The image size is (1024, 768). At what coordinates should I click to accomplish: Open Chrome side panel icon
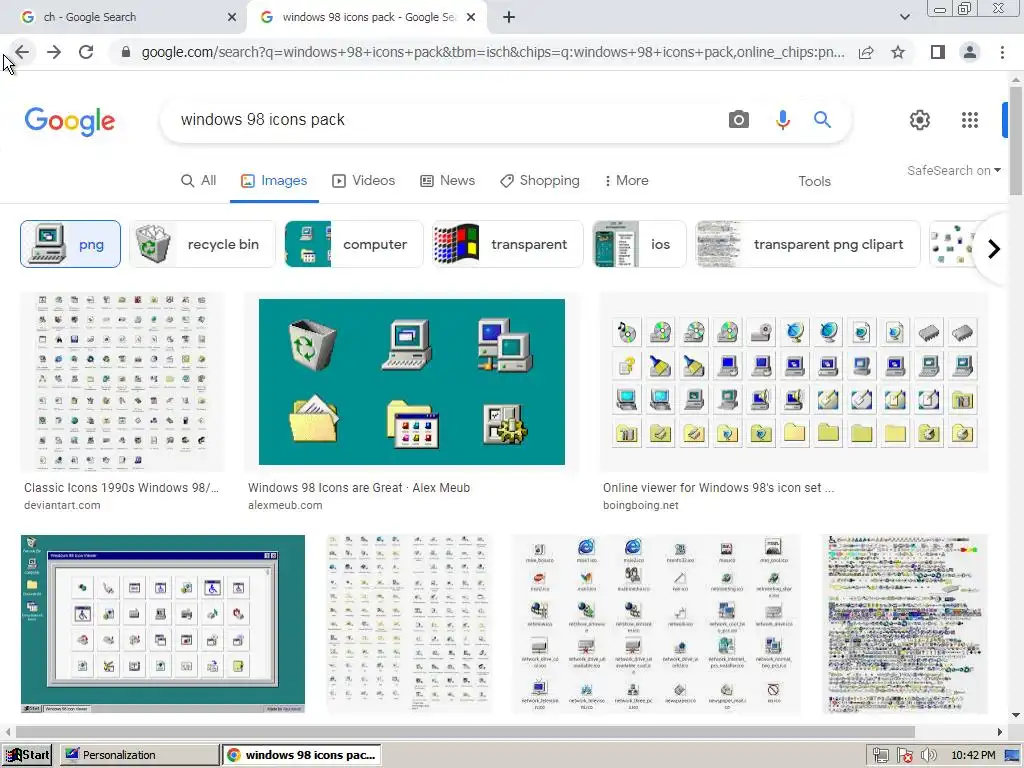click(x=938, y=52)
